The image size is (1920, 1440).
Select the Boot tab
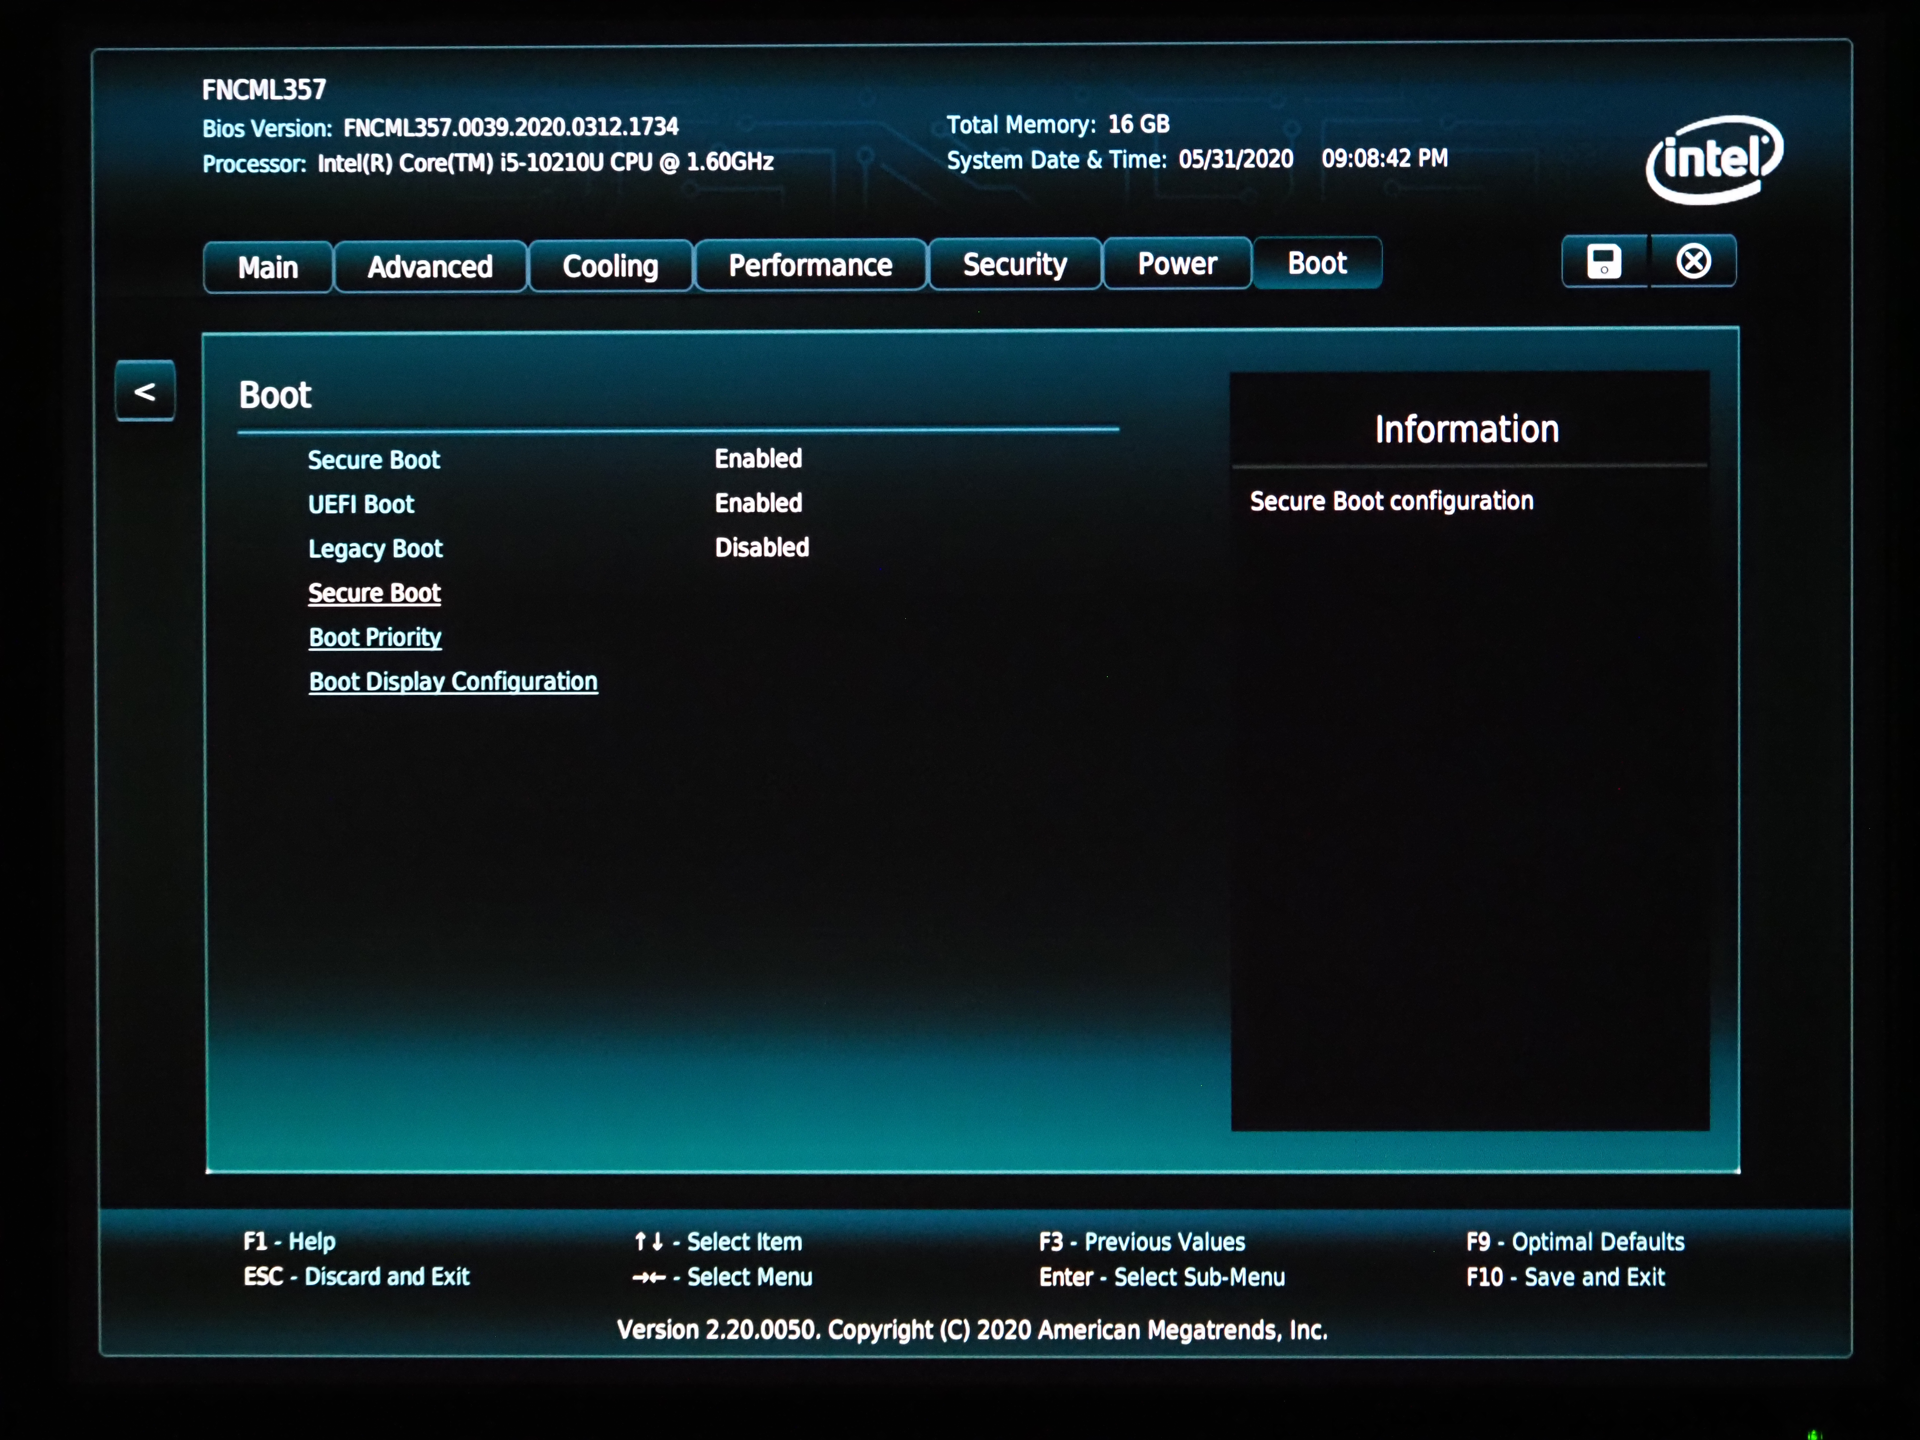[x=1316, y=263]
